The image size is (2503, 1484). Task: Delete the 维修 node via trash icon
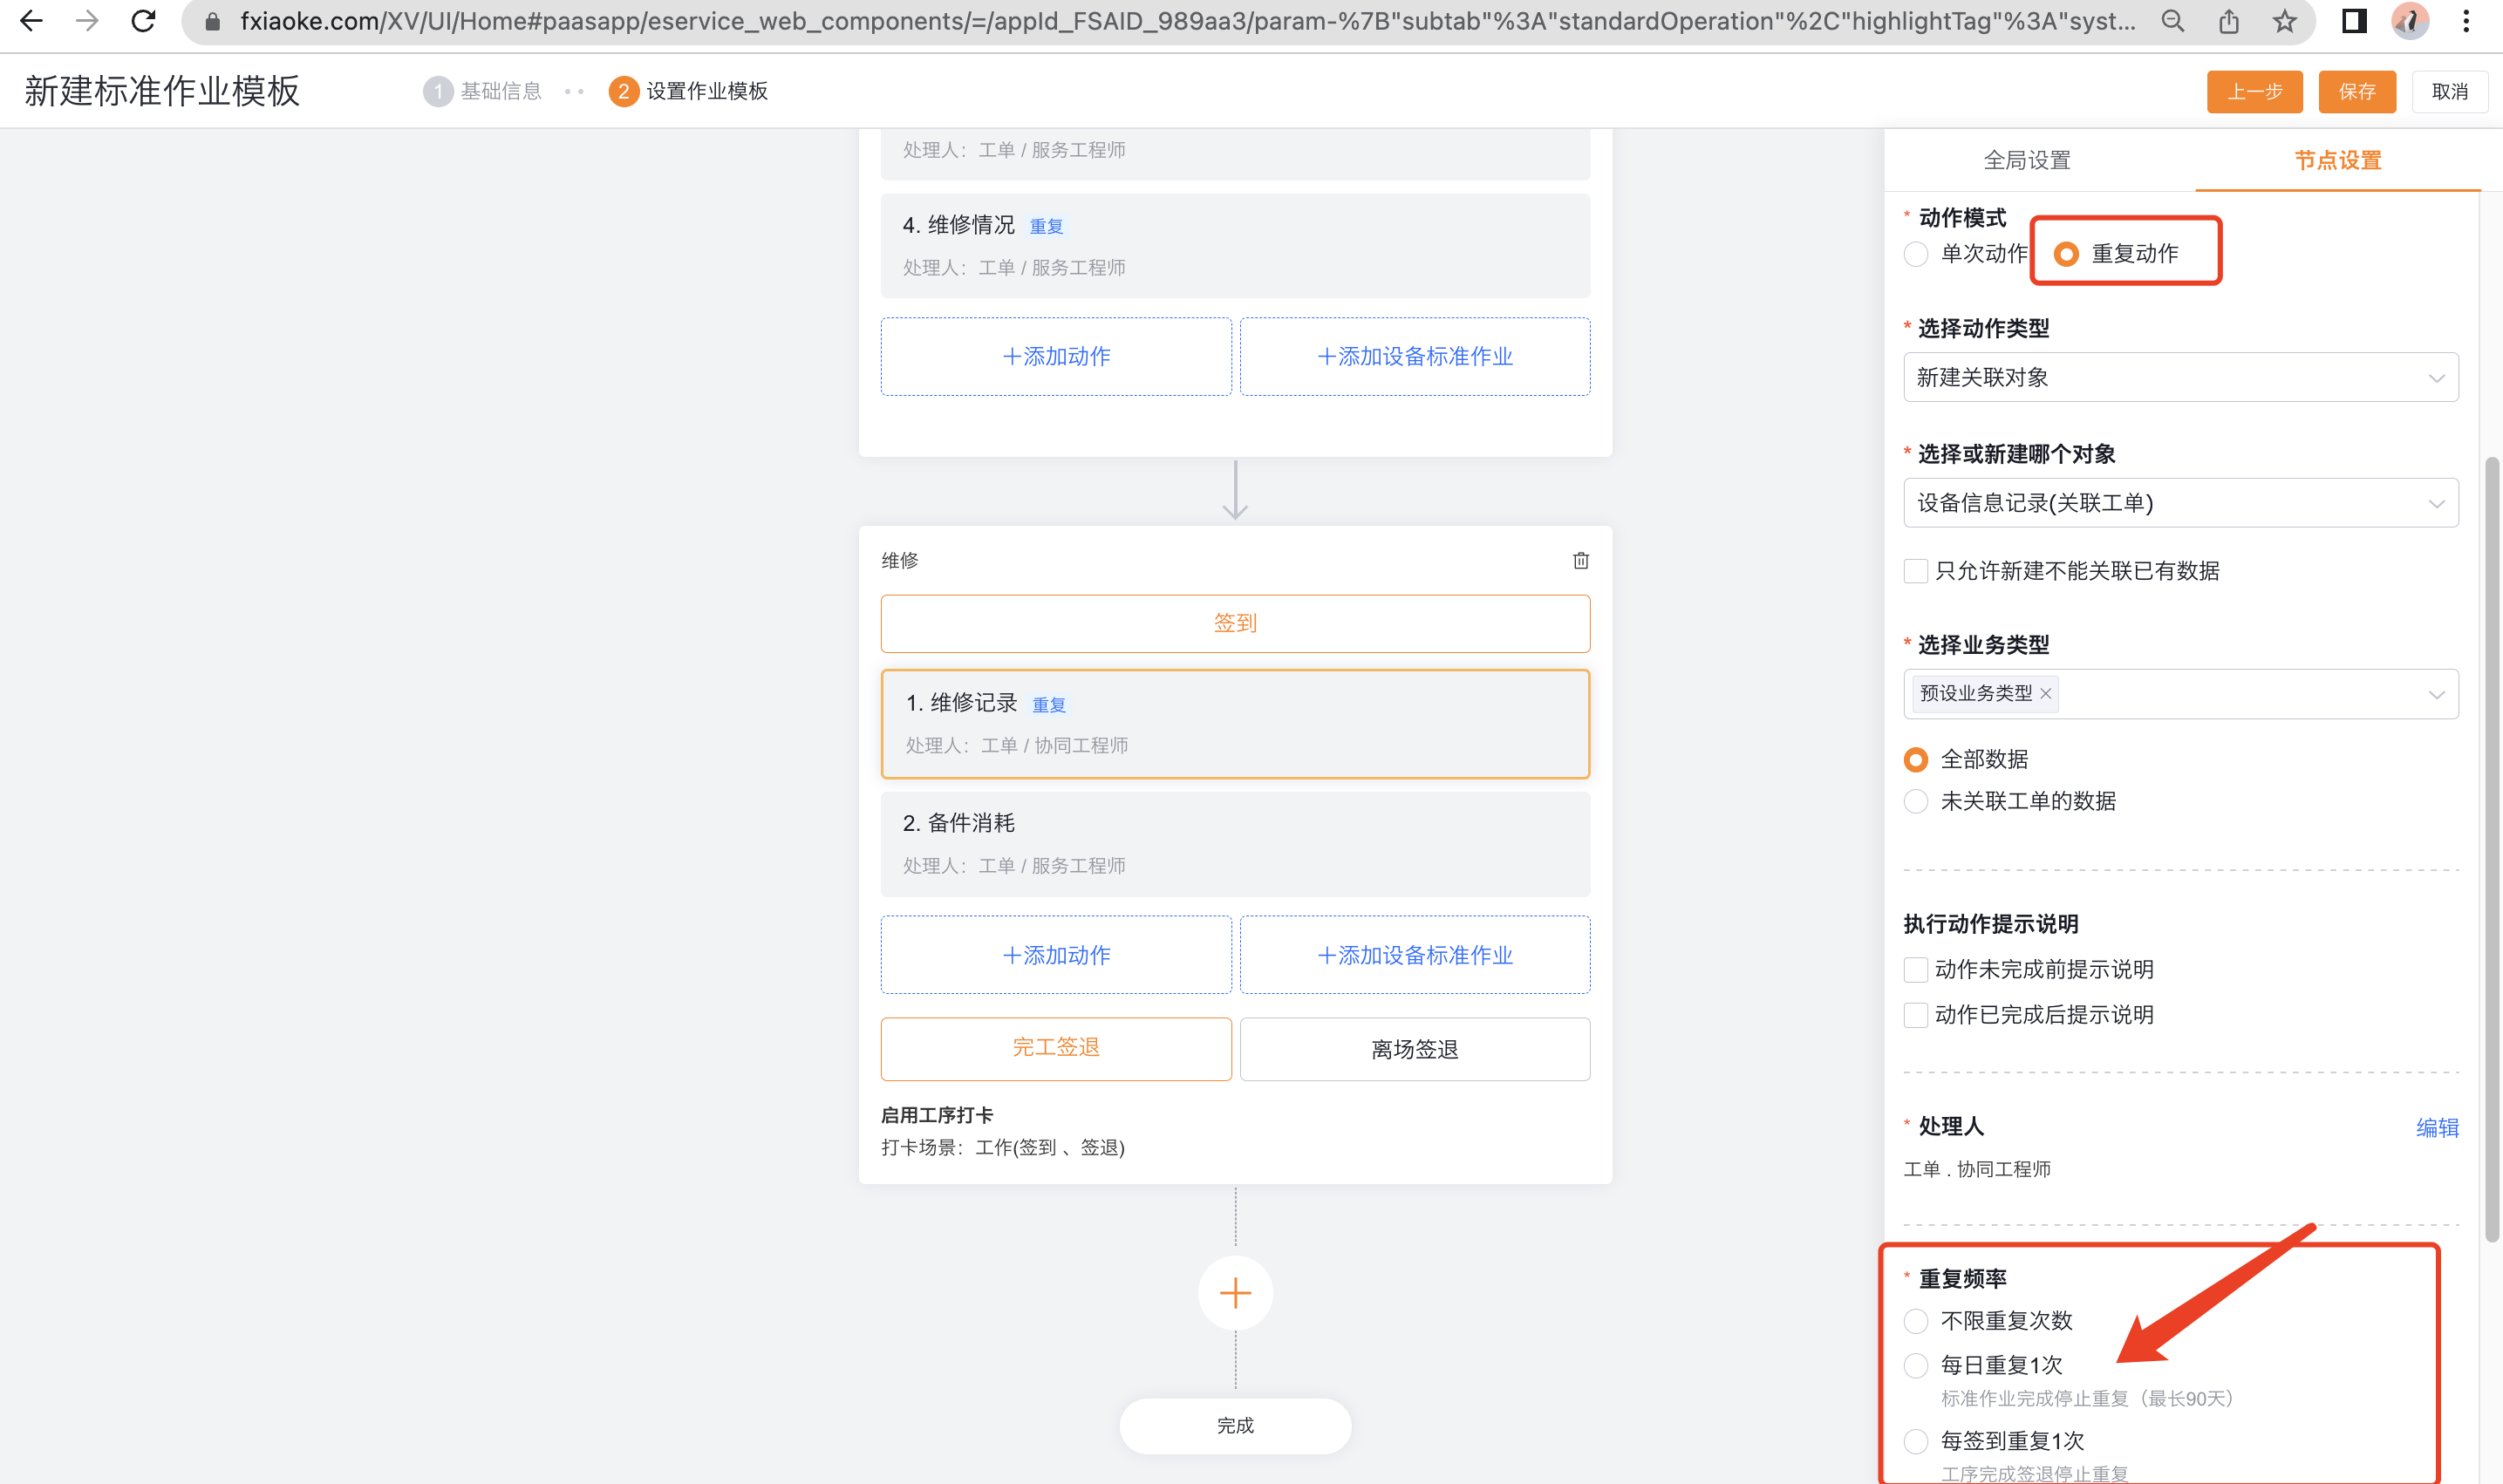1580,561
